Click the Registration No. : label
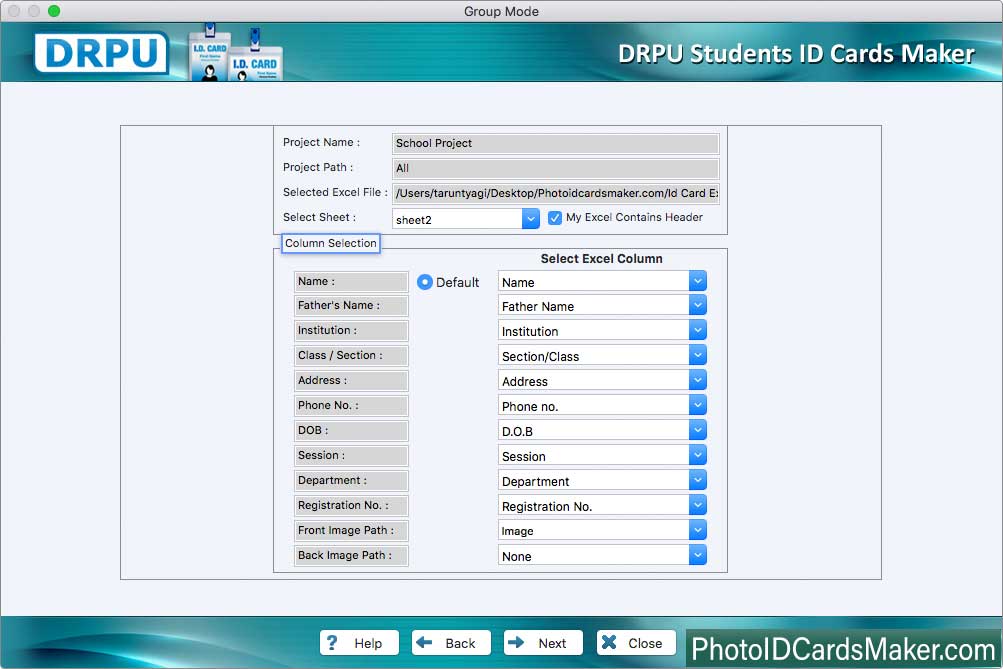Image resolution: width=1003 pixels, height=669 pixels. tap(351, 505)
